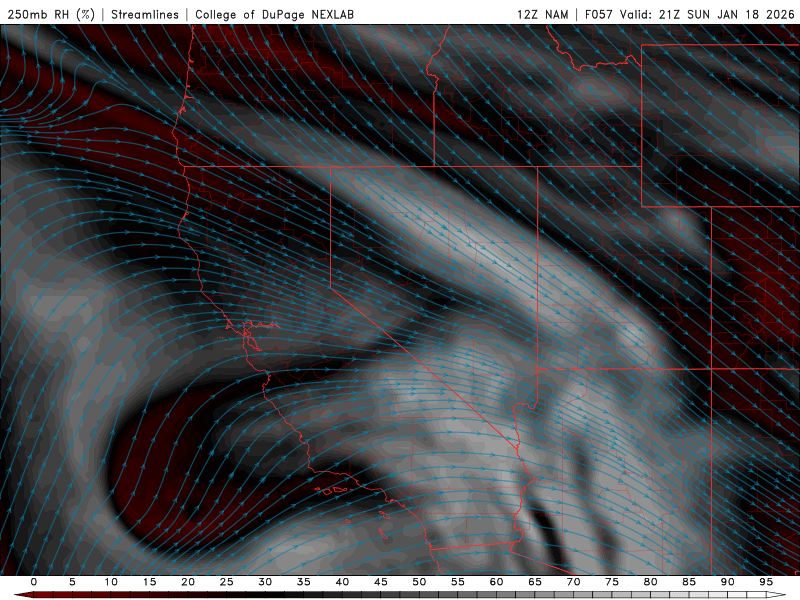Click 'Valid: 21Z SUN JAN 18 2026' text
800x600 pixels.
pos(707,14)
